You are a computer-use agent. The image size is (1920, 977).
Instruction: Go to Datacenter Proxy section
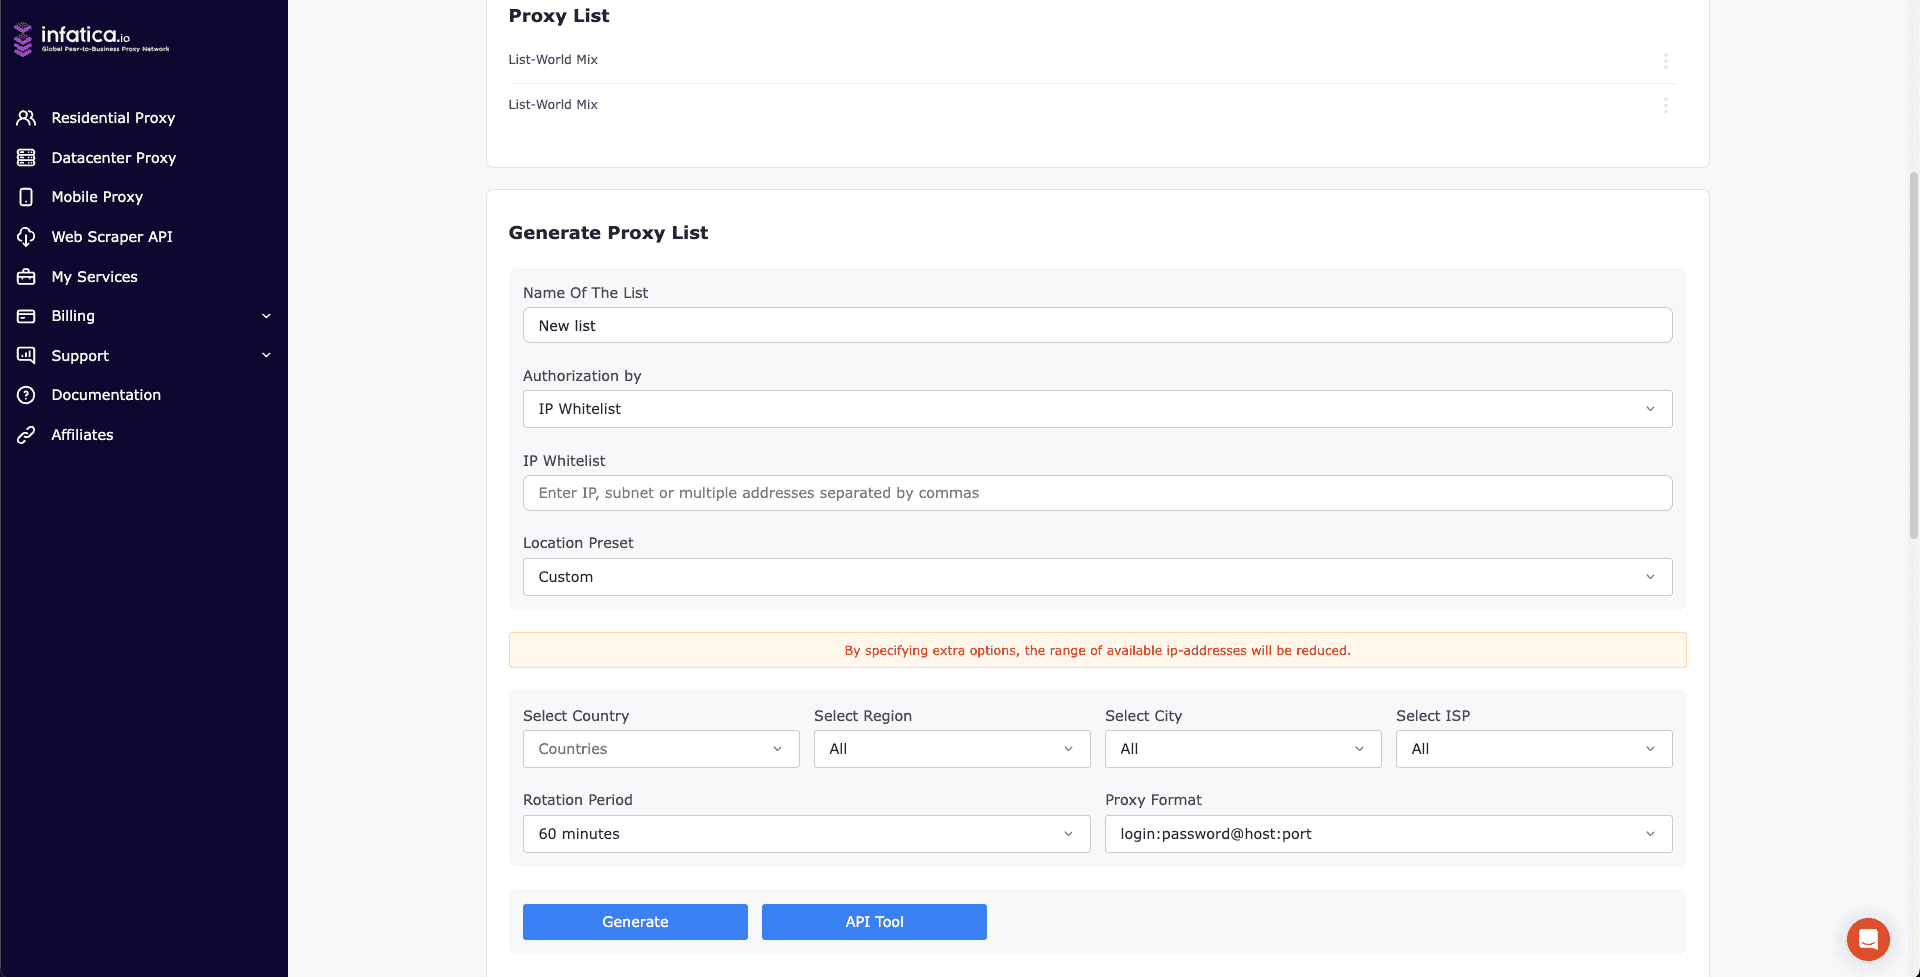pos(114,158)
